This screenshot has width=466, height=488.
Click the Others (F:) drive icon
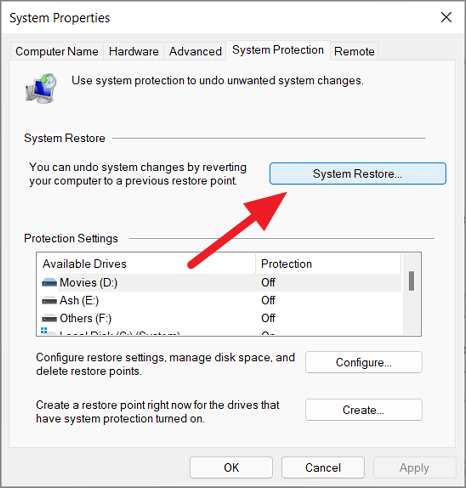pyautogui.click(x=49, y=319)
